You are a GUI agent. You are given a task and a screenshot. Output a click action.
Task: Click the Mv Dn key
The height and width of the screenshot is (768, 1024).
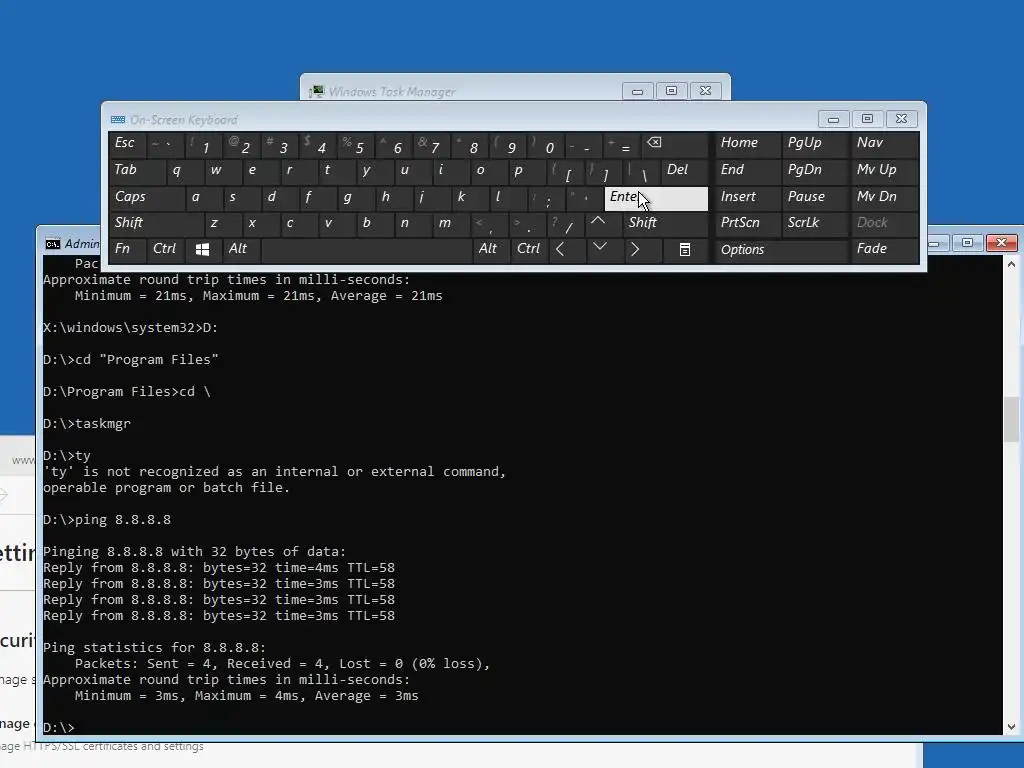point(885,197)
